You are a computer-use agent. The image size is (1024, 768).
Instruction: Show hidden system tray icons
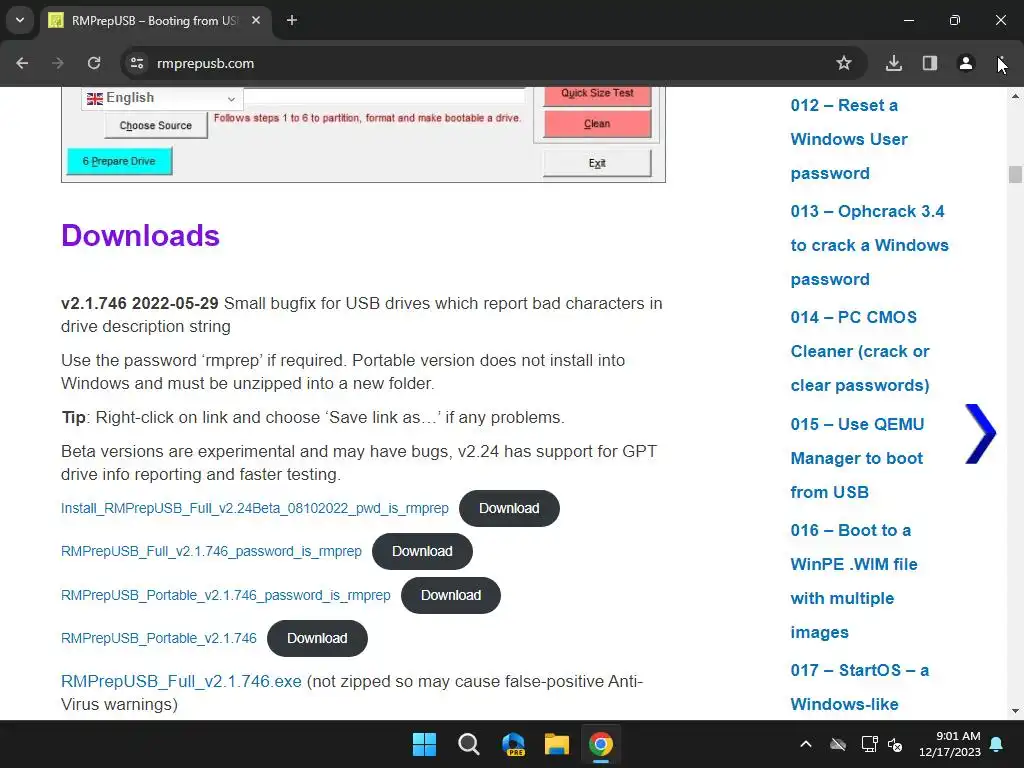pos(806,744)
